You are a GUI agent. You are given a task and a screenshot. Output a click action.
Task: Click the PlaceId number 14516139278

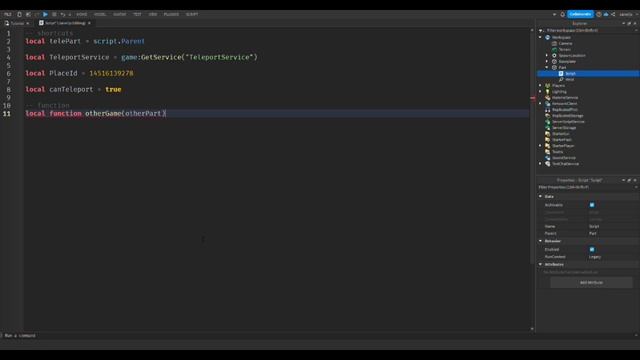(111, 73)
